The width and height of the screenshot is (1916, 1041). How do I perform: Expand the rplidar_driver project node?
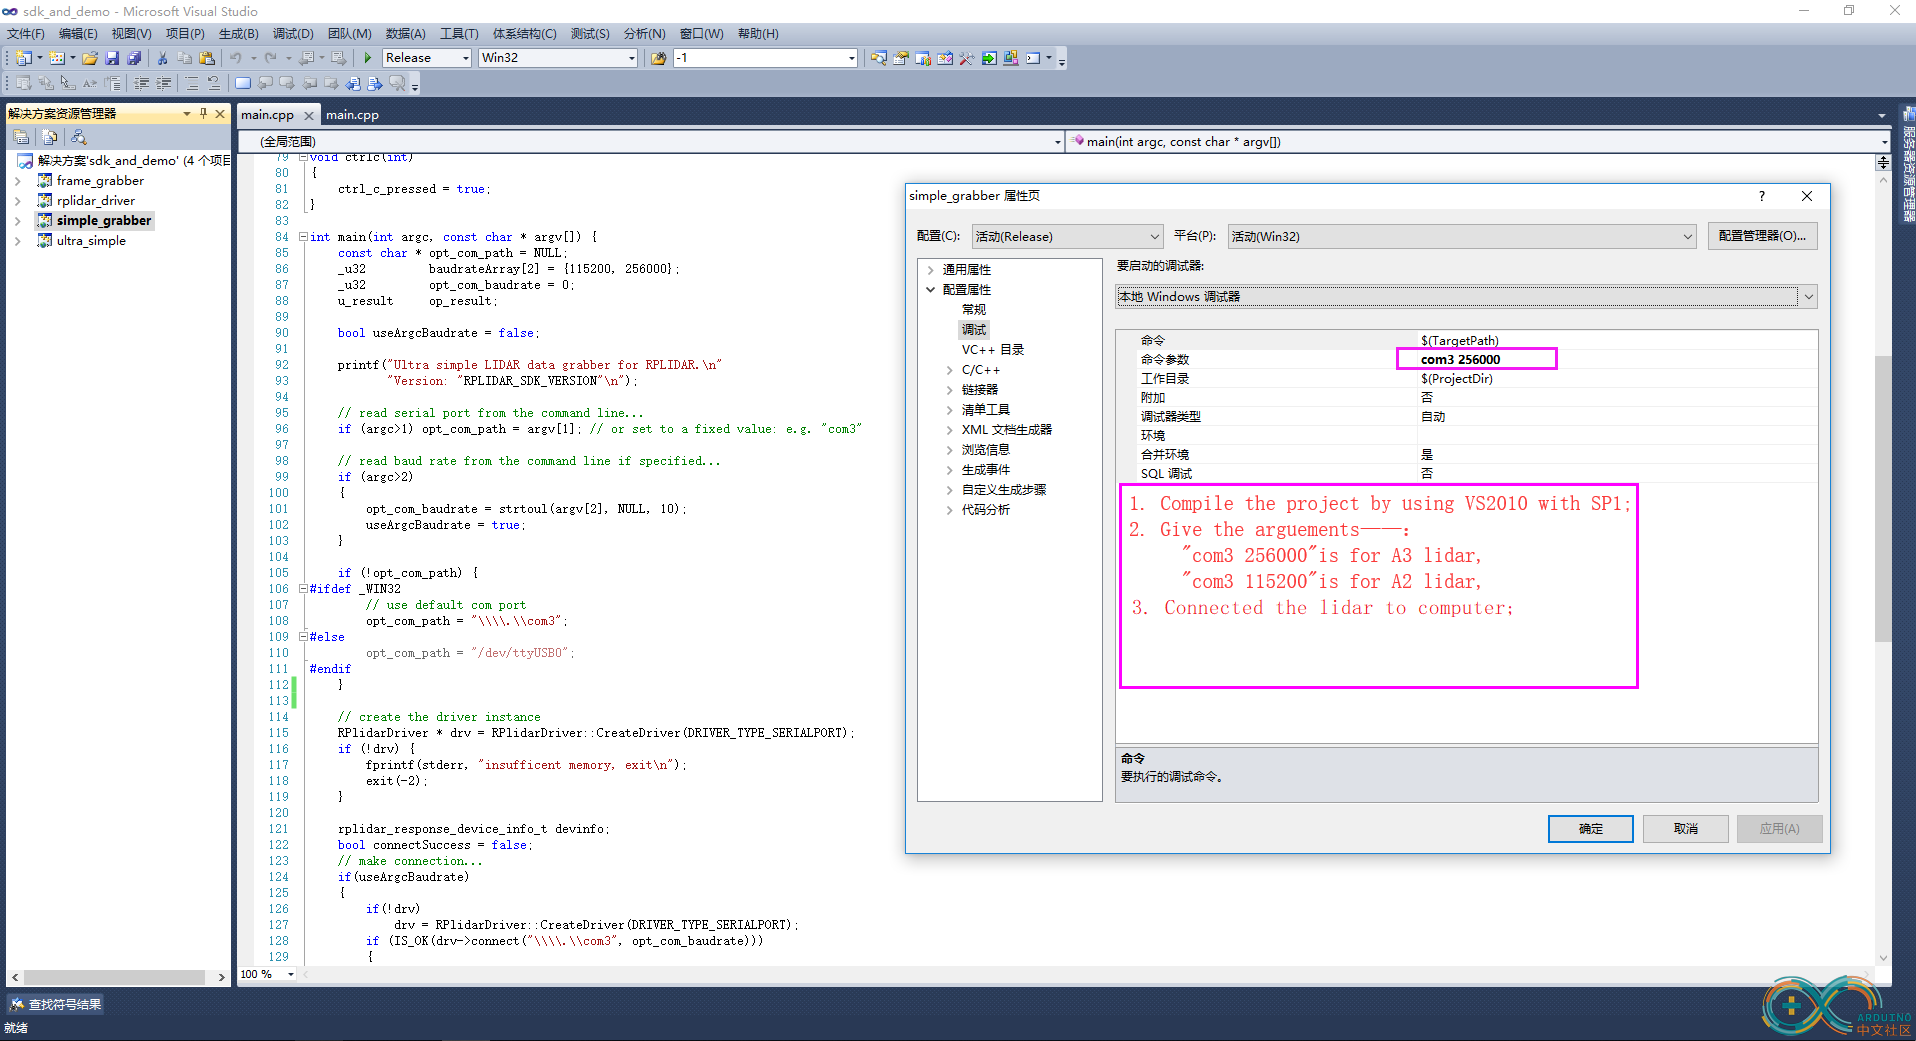coord(18,201)
